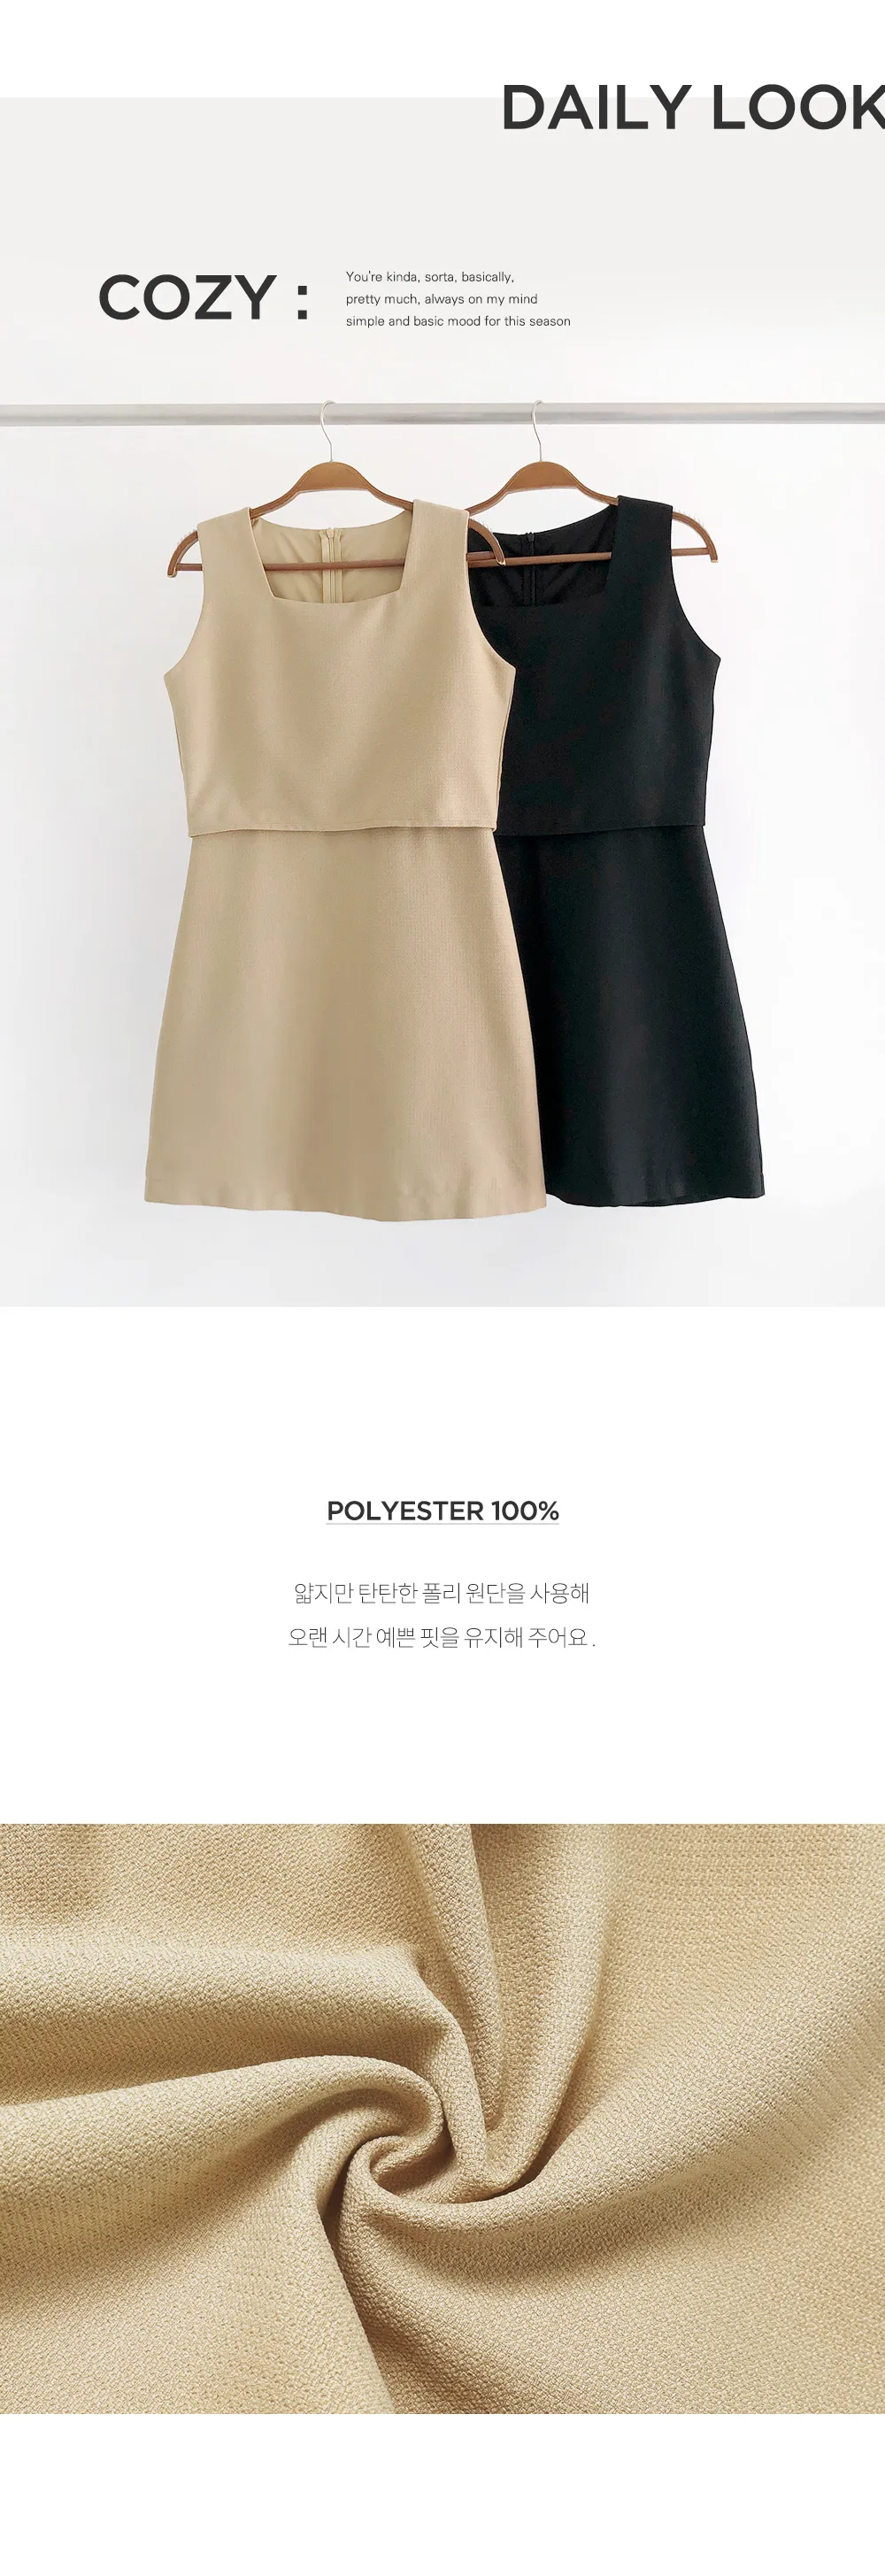
Task: Click the DAILY LOOK heading
Action: pos(692,108)
